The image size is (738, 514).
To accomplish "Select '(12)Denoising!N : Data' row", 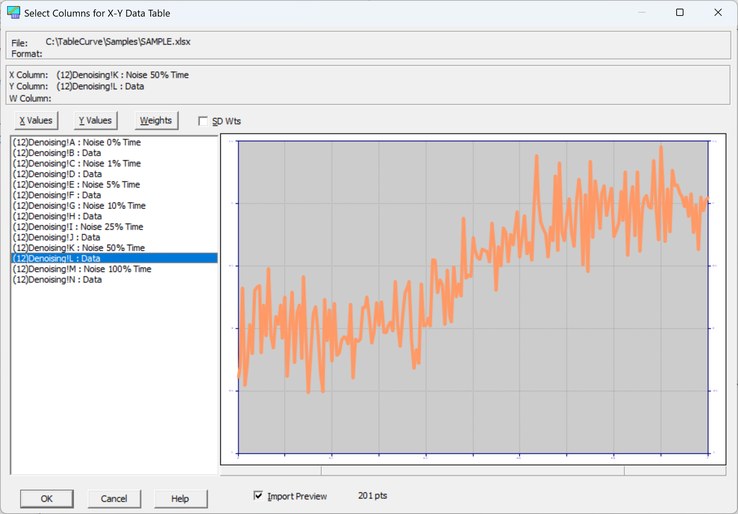I will tap(114, 280).
